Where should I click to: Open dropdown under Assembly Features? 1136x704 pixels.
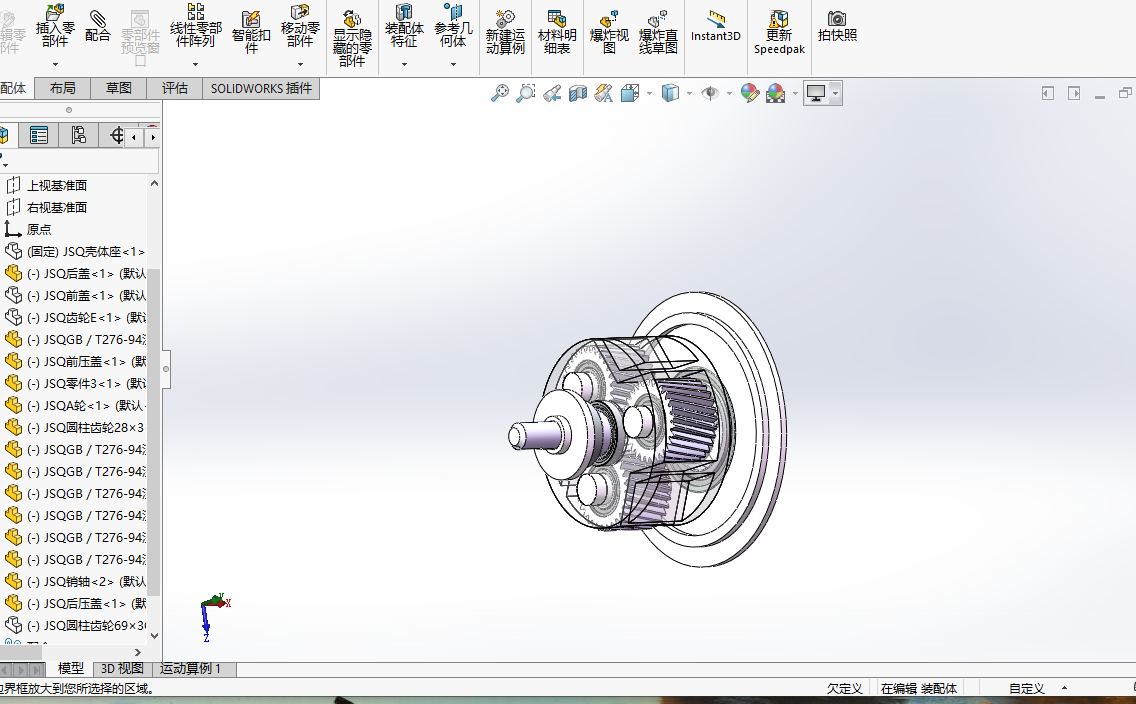click(x=404, y=64)
